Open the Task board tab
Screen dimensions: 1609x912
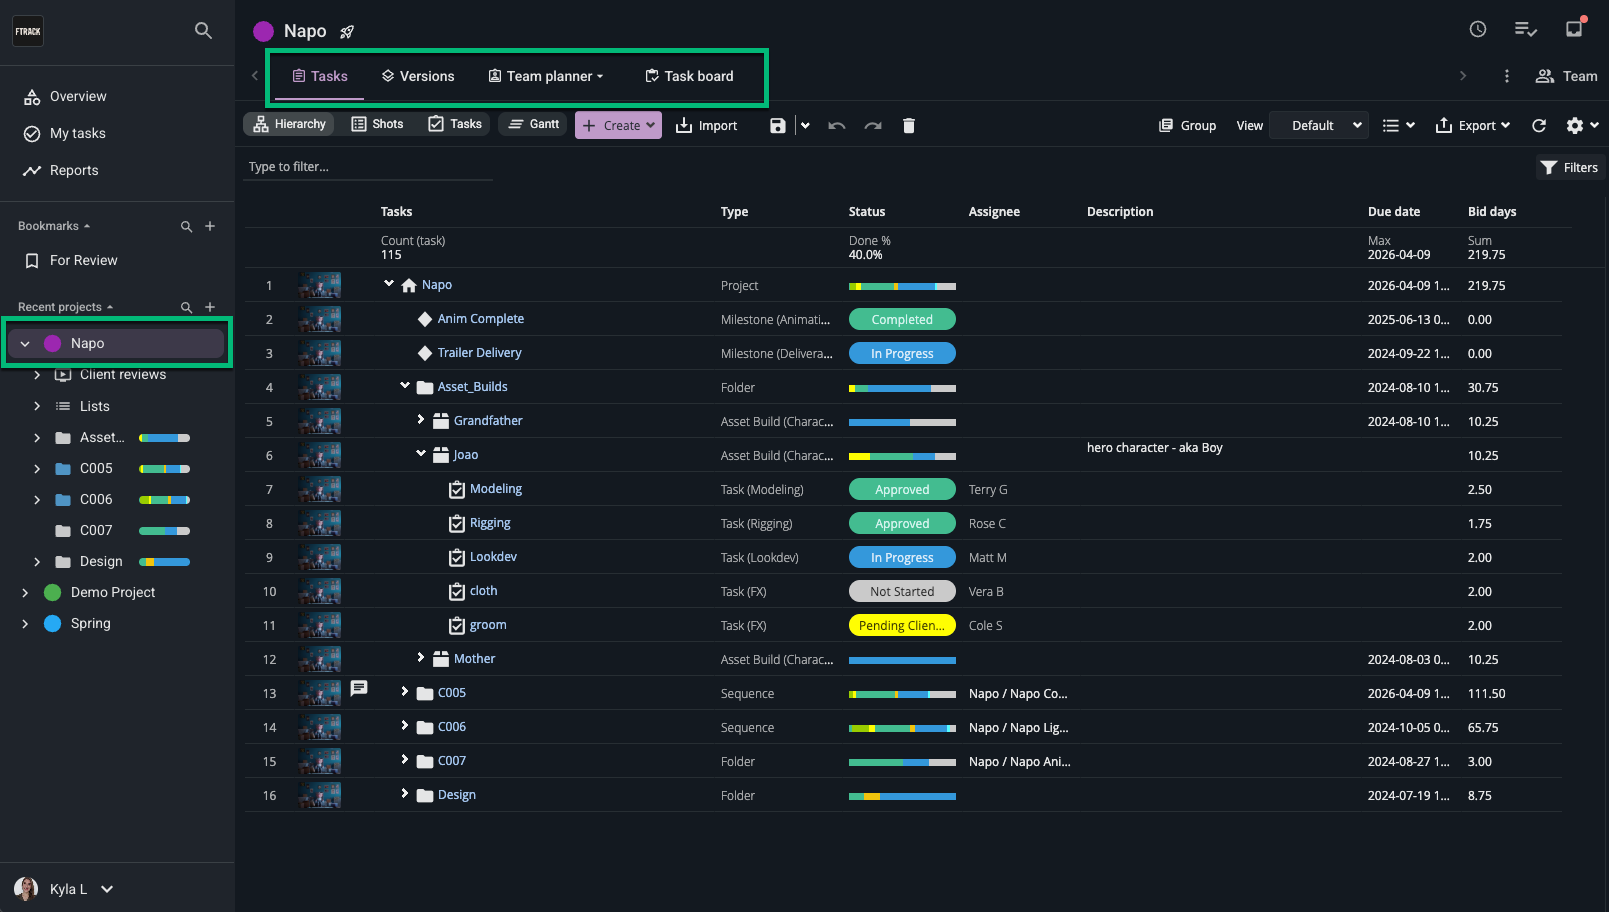689,76
